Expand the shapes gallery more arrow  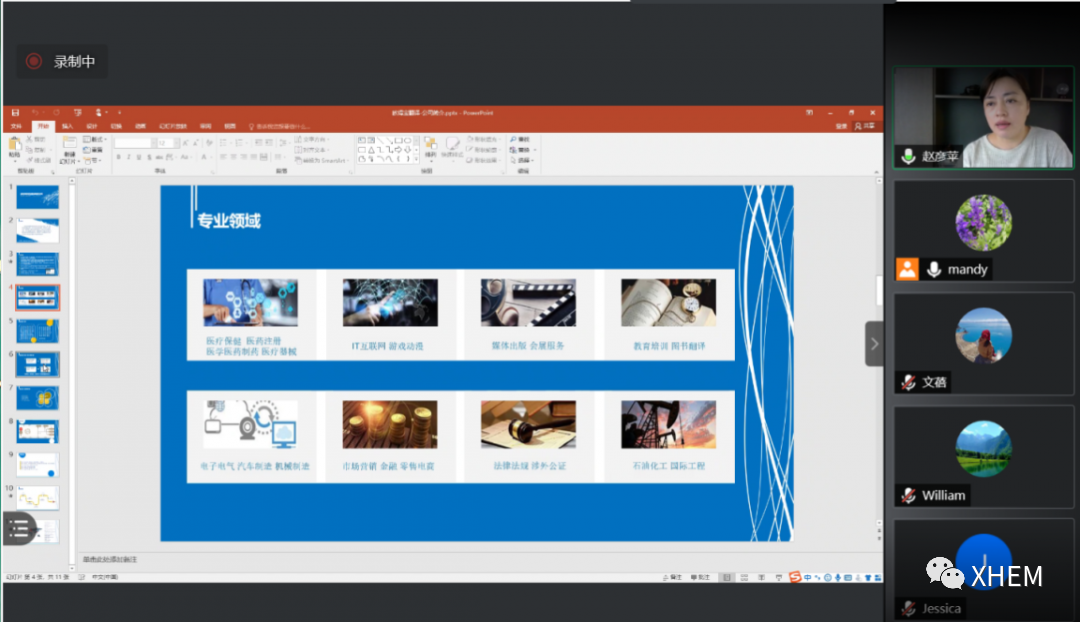pyautogui.click(x=417, y=158)
